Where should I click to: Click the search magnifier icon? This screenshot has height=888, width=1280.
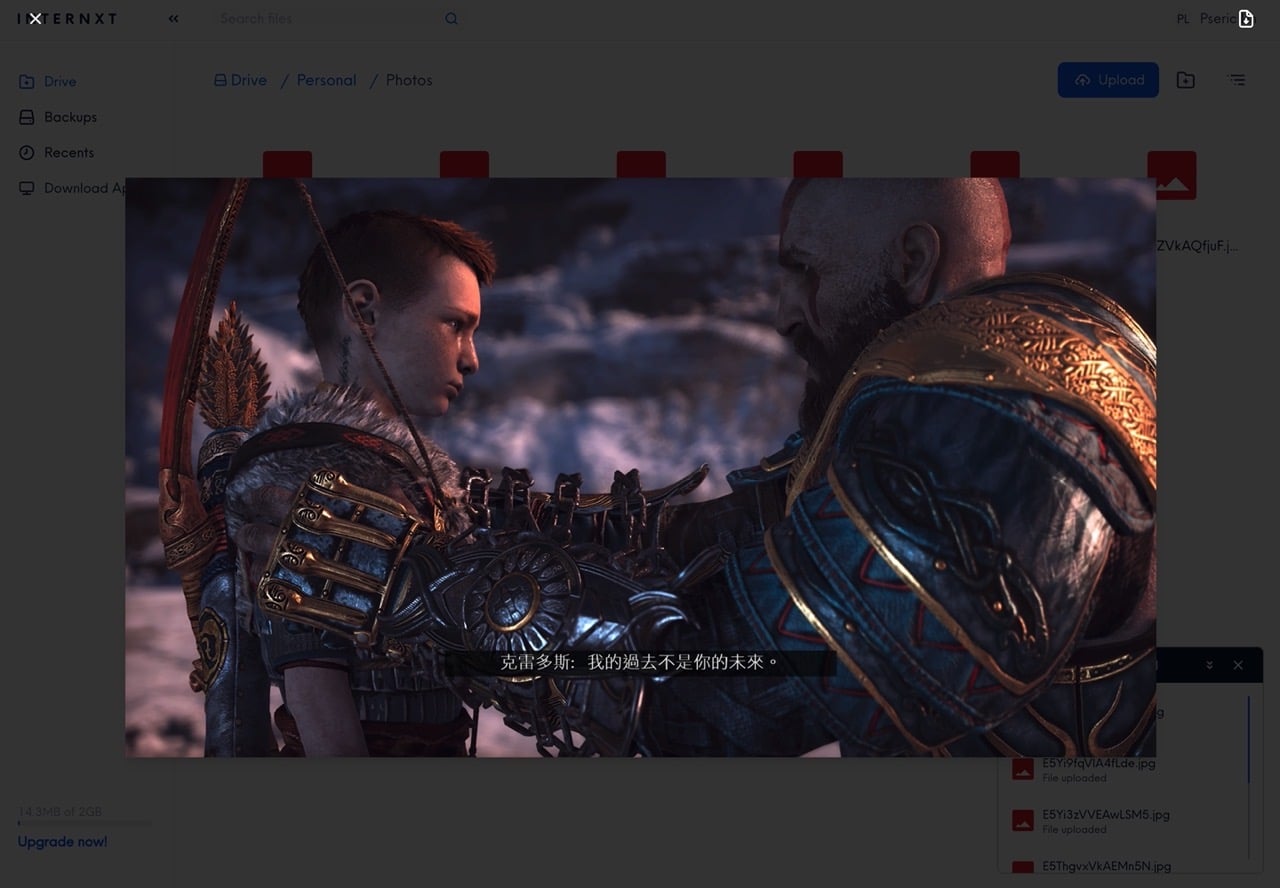tap(451, 18)
